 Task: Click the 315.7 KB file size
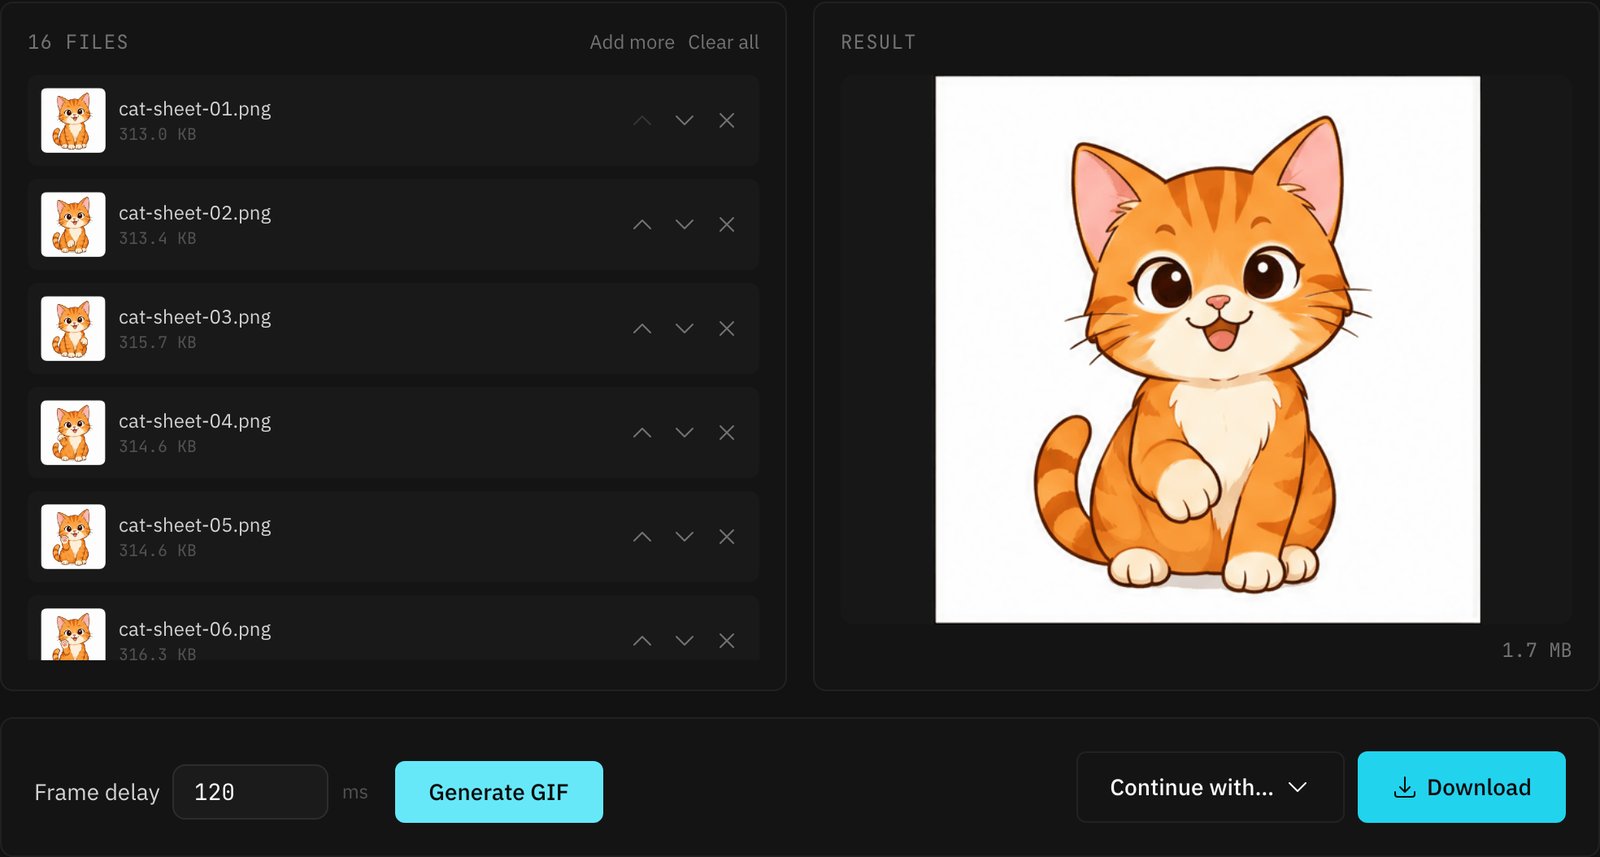pyautogui.click(x=158, y=342)
